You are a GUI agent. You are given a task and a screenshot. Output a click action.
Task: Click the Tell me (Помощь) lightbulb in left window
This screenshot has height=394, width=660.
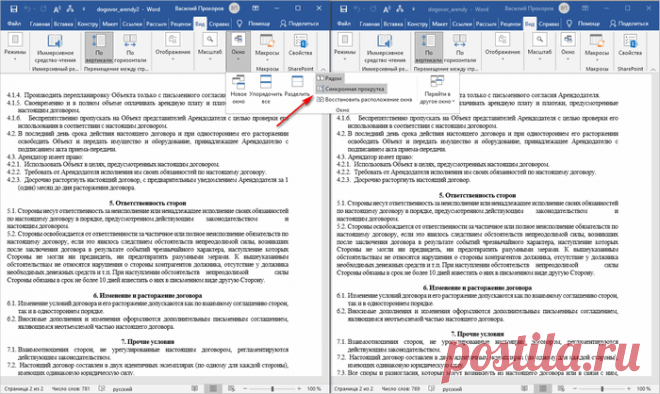pyautogui.click(x=240, y=24)
